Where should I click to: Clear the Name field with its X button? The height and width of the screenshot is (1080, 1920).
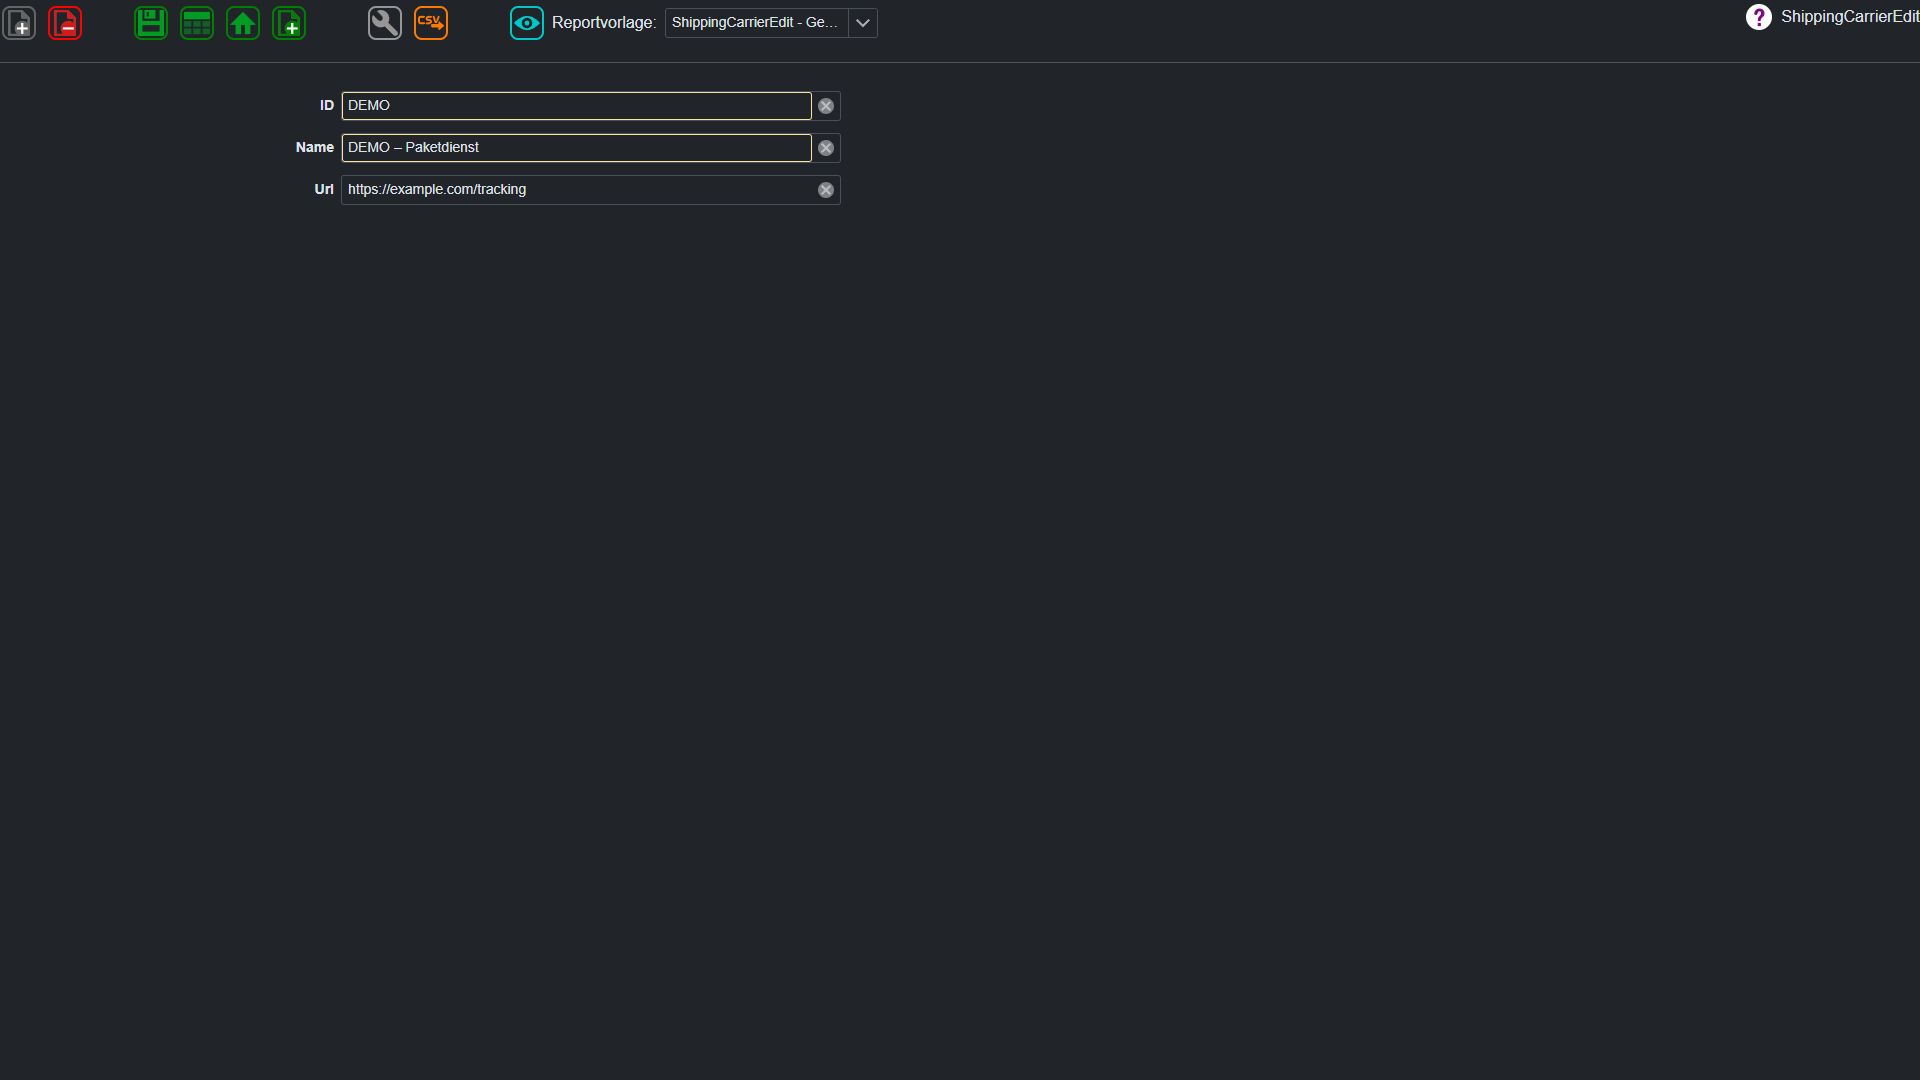[x=826, y=148]
